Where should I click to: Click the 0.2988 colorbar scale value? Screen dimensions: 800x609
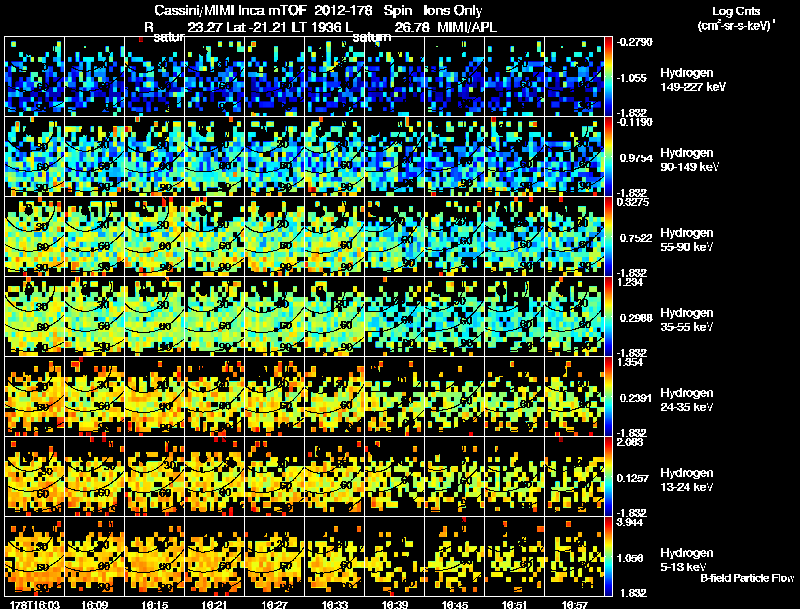click(x=636, y=318)
